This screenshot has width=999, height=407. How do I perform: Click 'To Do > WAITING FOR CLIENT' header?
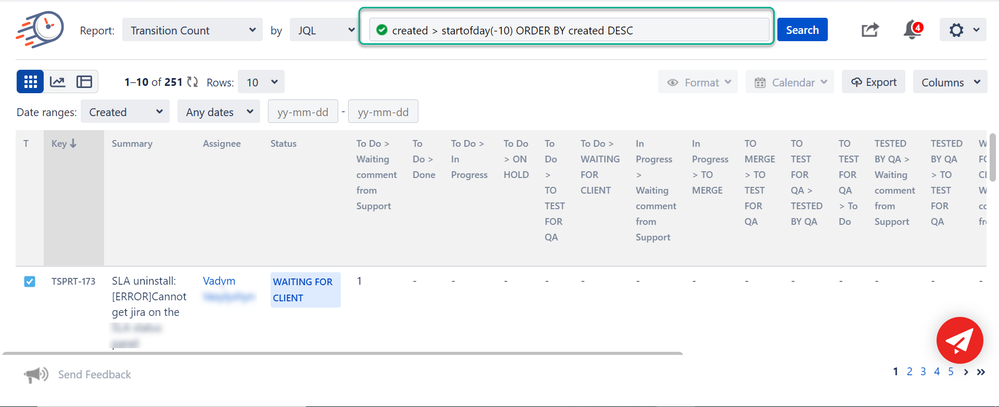click(x=600, y=167)
